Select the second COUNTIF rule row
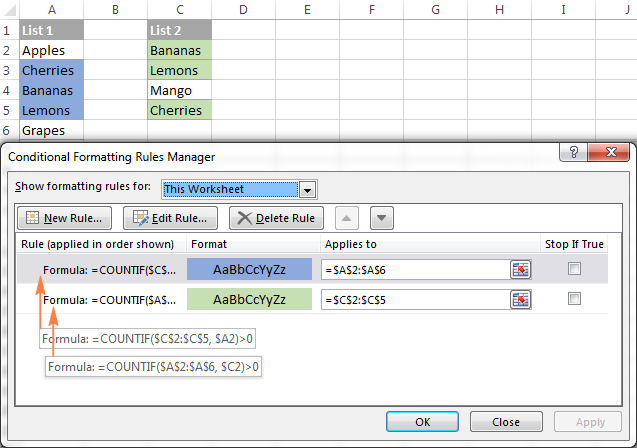 (x=109, y=299)
